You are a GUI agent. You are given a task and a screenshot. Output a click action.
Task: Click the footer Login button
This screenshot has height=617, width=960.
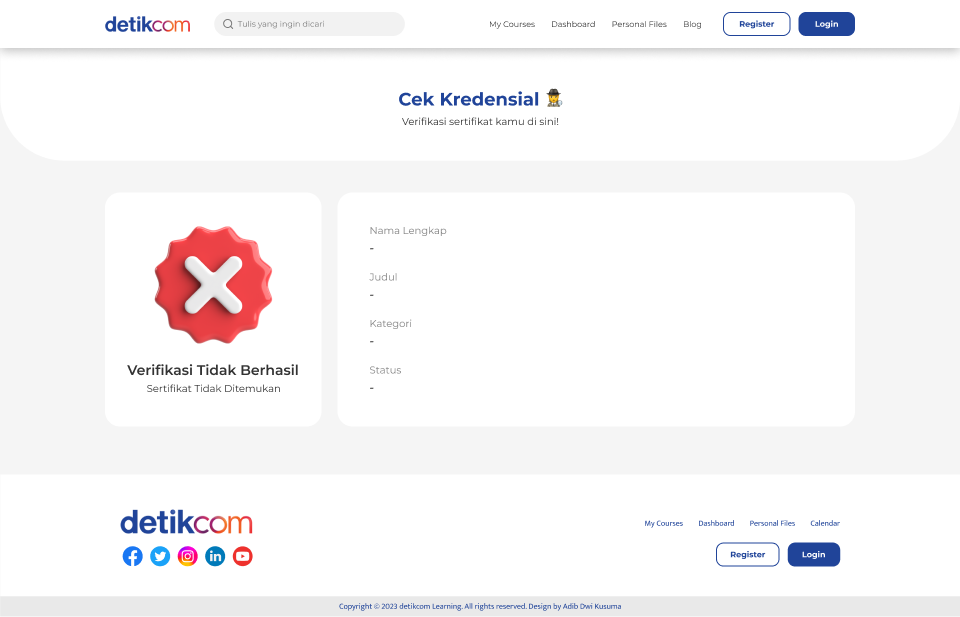(x=814, y=554)
